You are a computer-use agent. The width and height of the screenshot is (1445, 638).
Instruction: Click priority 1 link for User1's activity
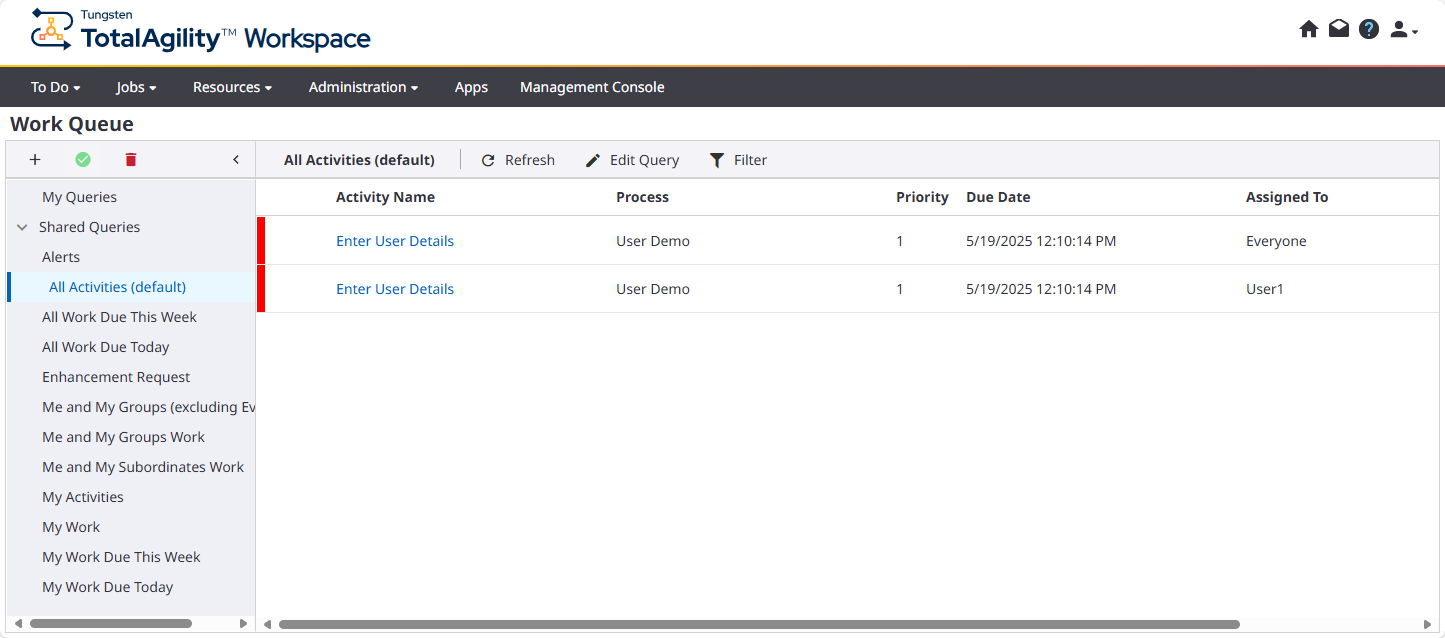899,289
